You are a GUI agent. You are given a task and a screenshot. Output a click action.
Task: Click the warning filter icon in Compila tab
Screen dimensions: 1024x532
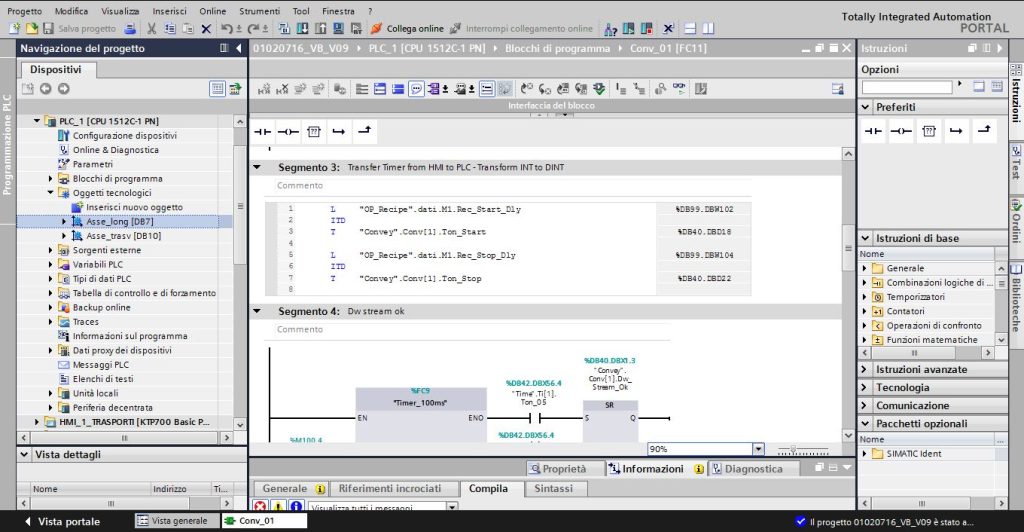click(278, 506)
